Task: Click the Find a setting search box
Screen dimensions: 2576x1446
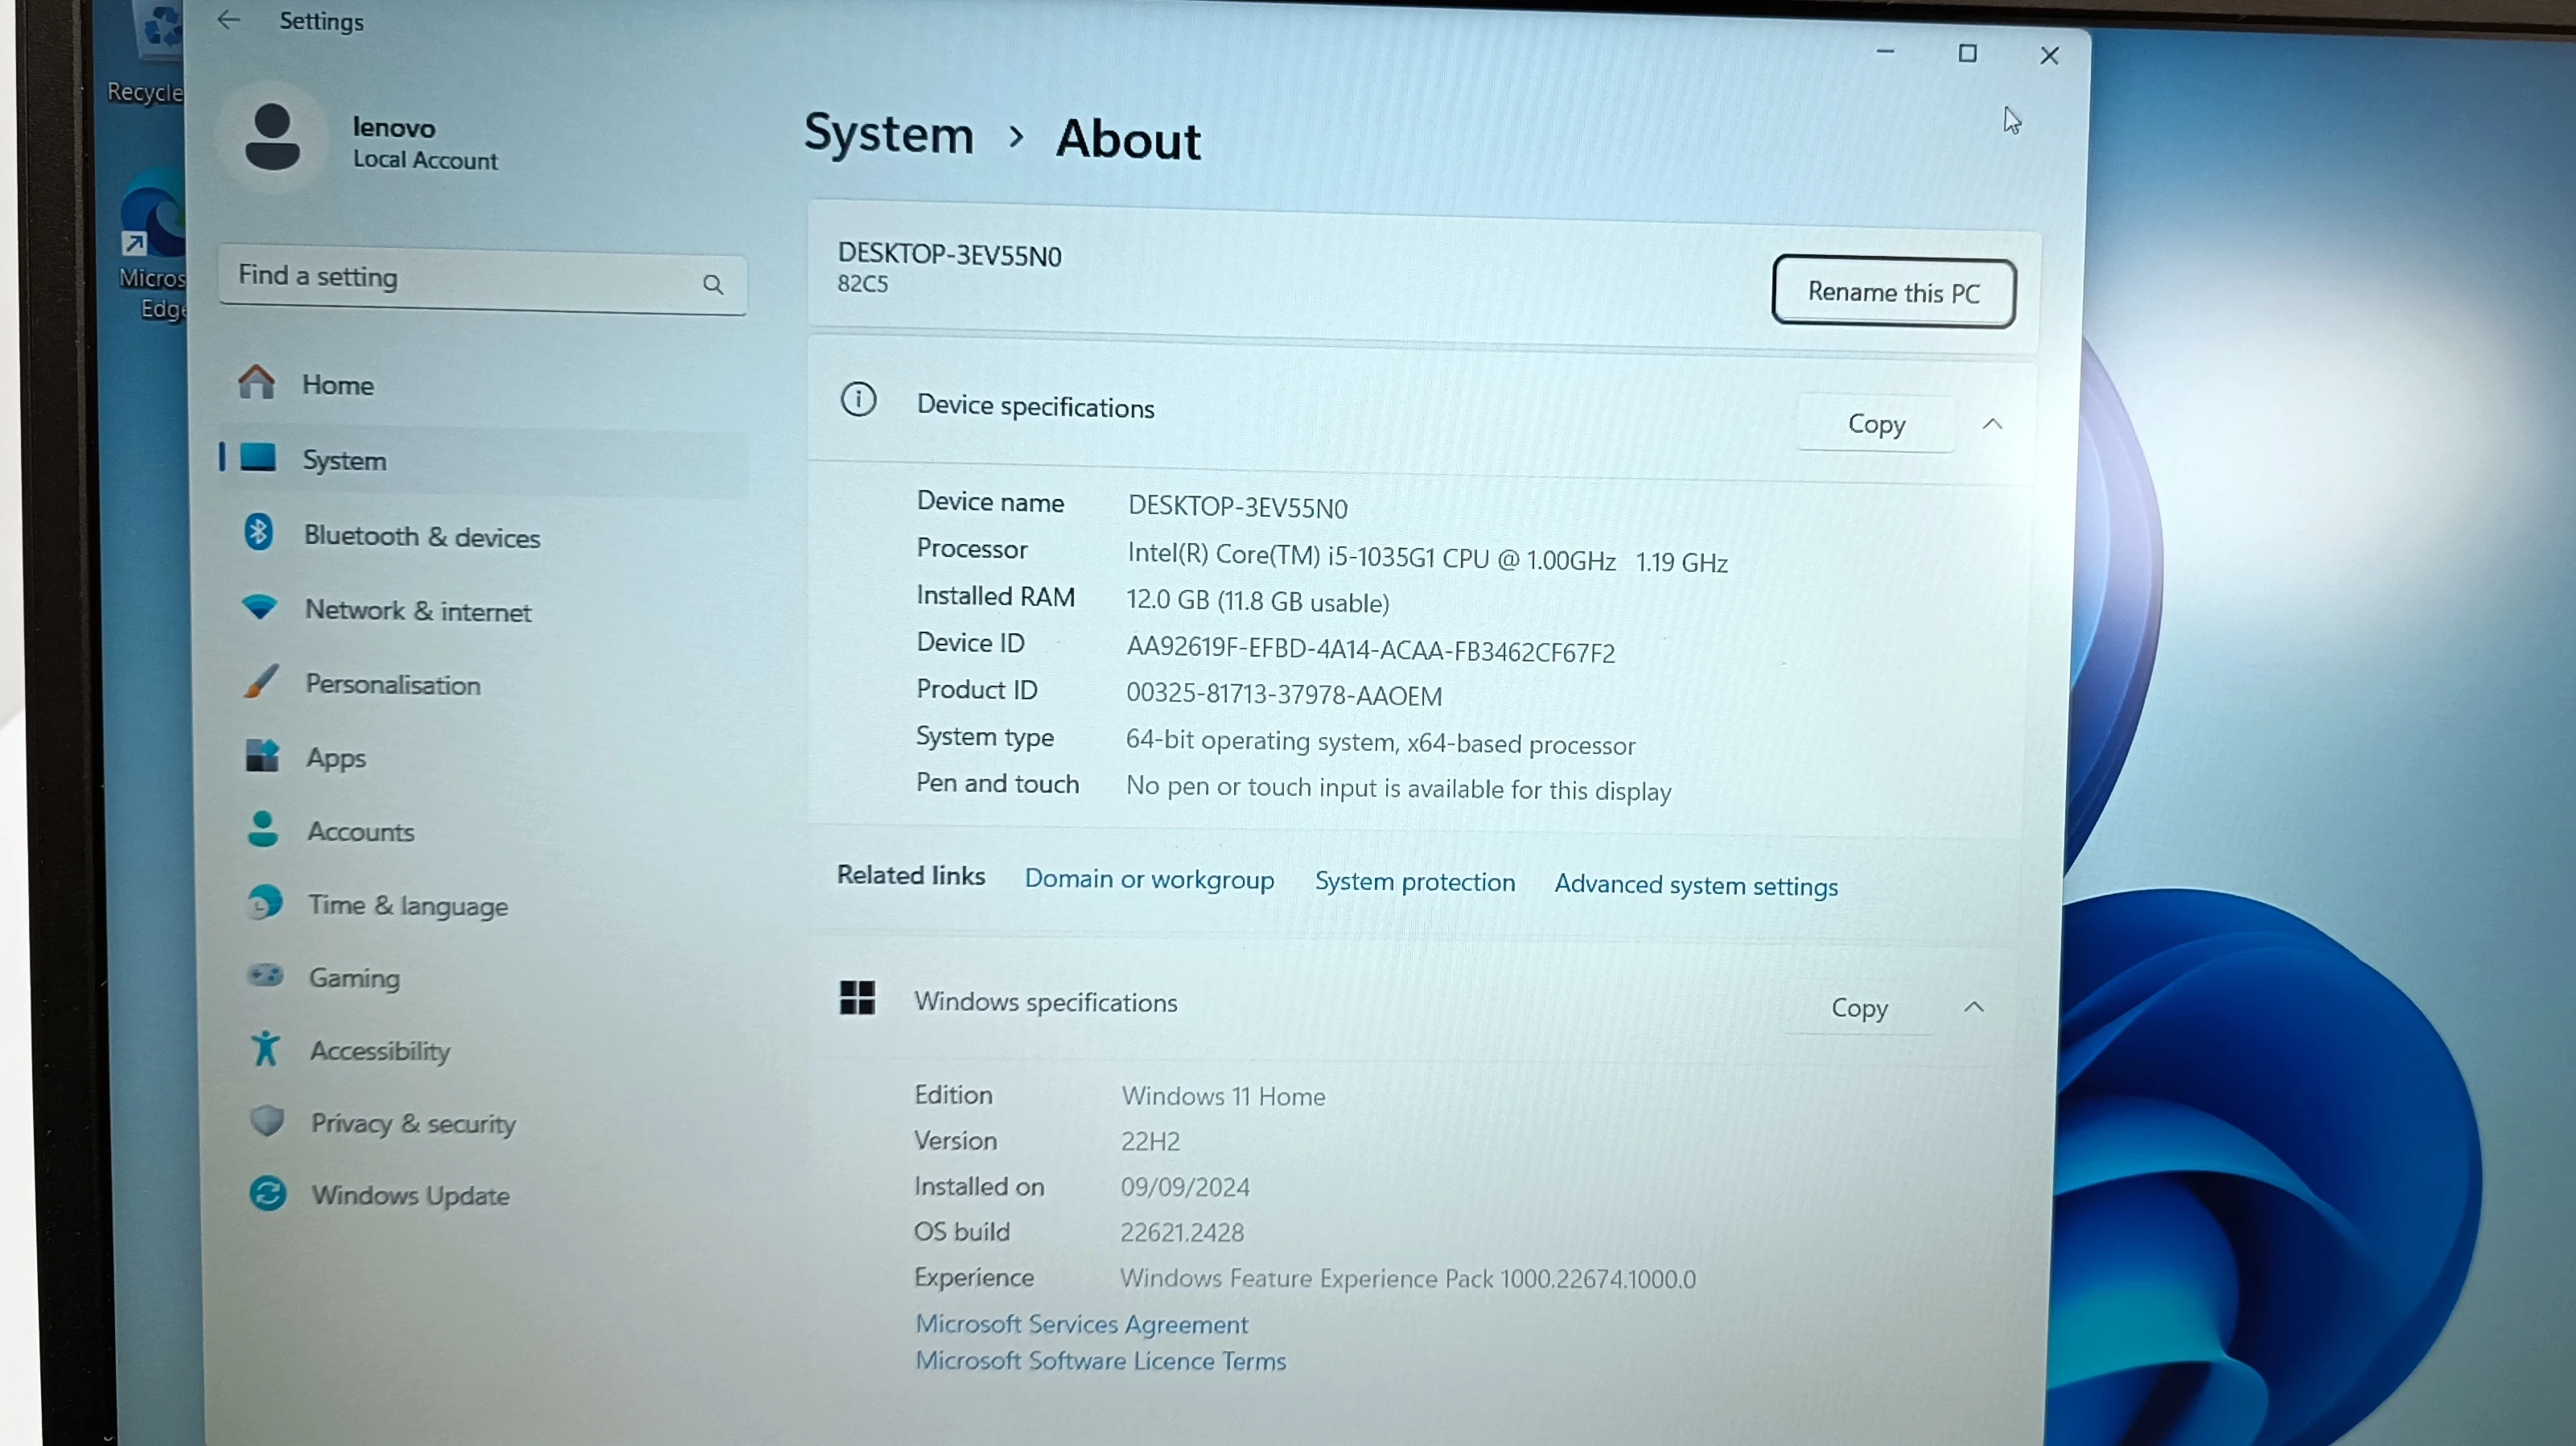Action: coord(482,281)
